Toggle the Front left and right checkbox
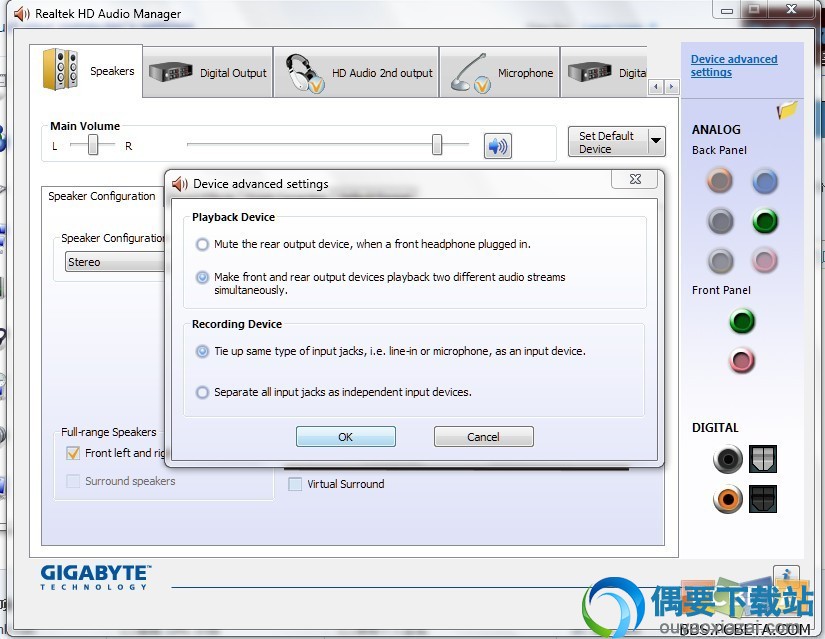The height and width of the screenshot is (639, 825). point(73,453)
